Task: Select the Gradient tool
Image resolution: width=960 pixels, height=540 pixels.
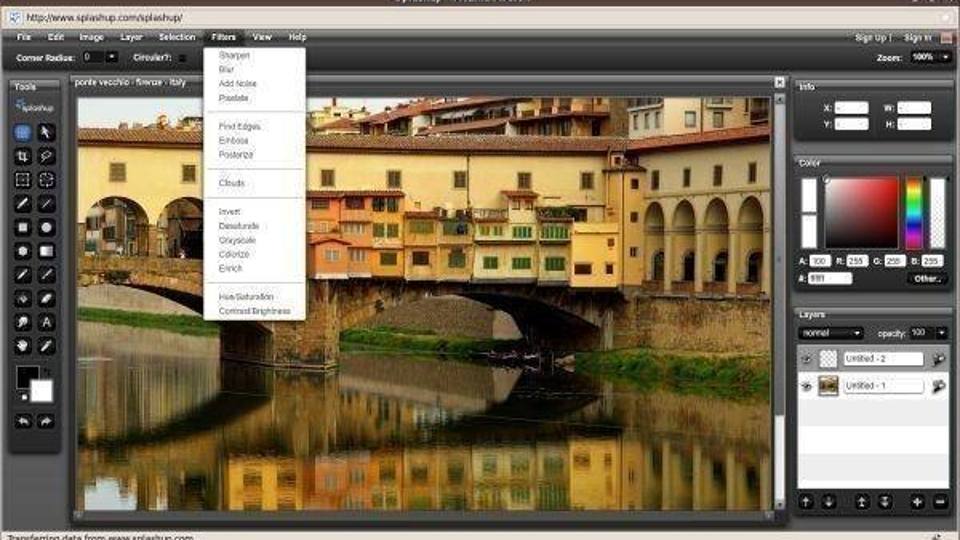Action: [x=46, y=251]
